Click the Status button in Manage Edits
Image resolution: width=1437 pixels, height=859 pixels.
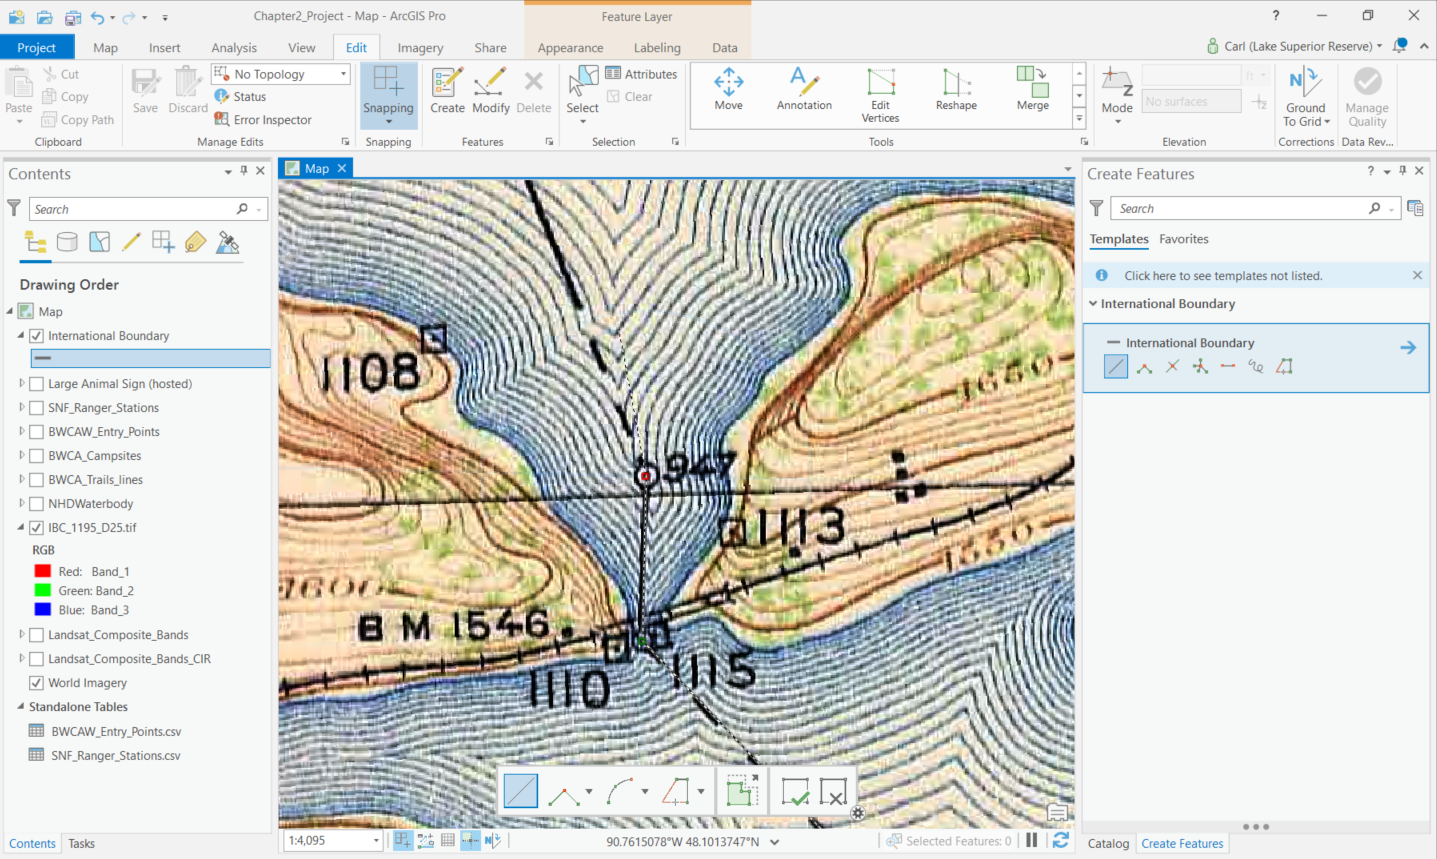pos(240,97)
